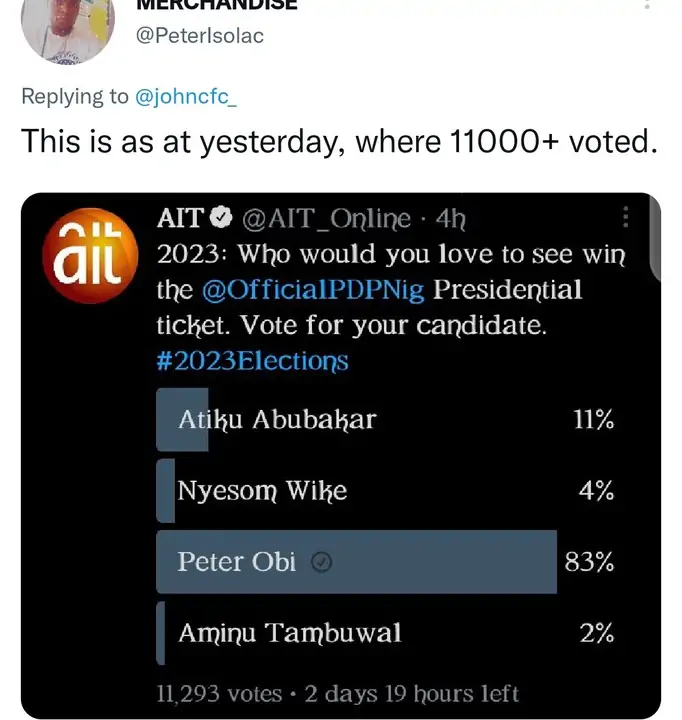Click the 11,293 votes count
This screenshot has width=682, height=720.
point(219,692)
